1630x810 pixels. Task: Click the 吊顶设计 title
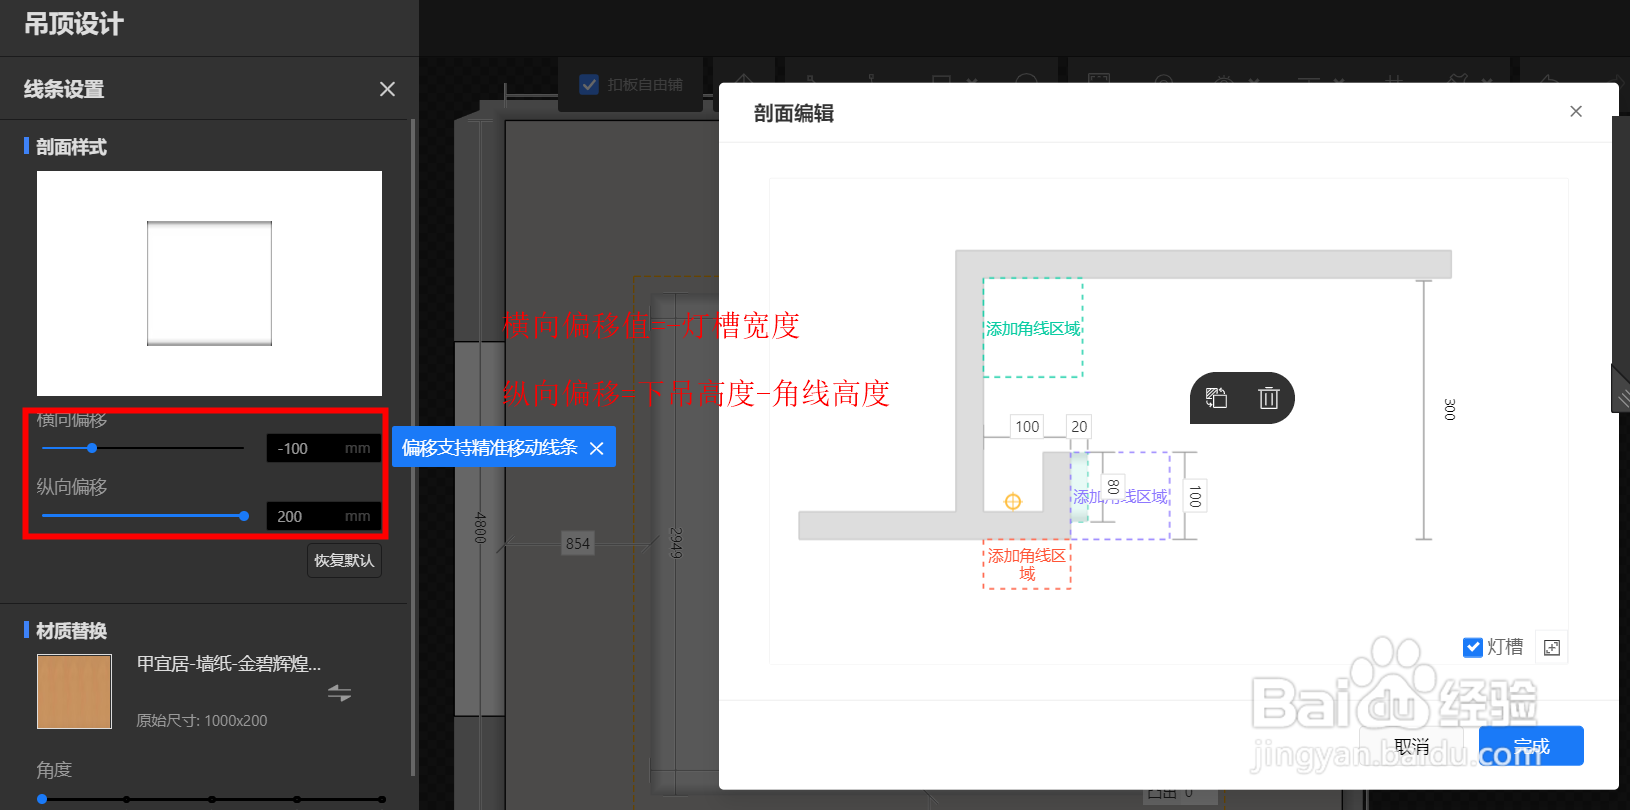coord(74,24)
